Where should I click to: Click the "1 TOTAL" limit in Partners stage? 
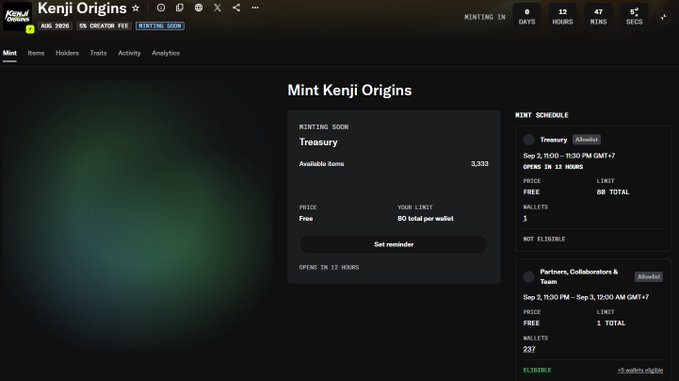(x=611, y=323)
